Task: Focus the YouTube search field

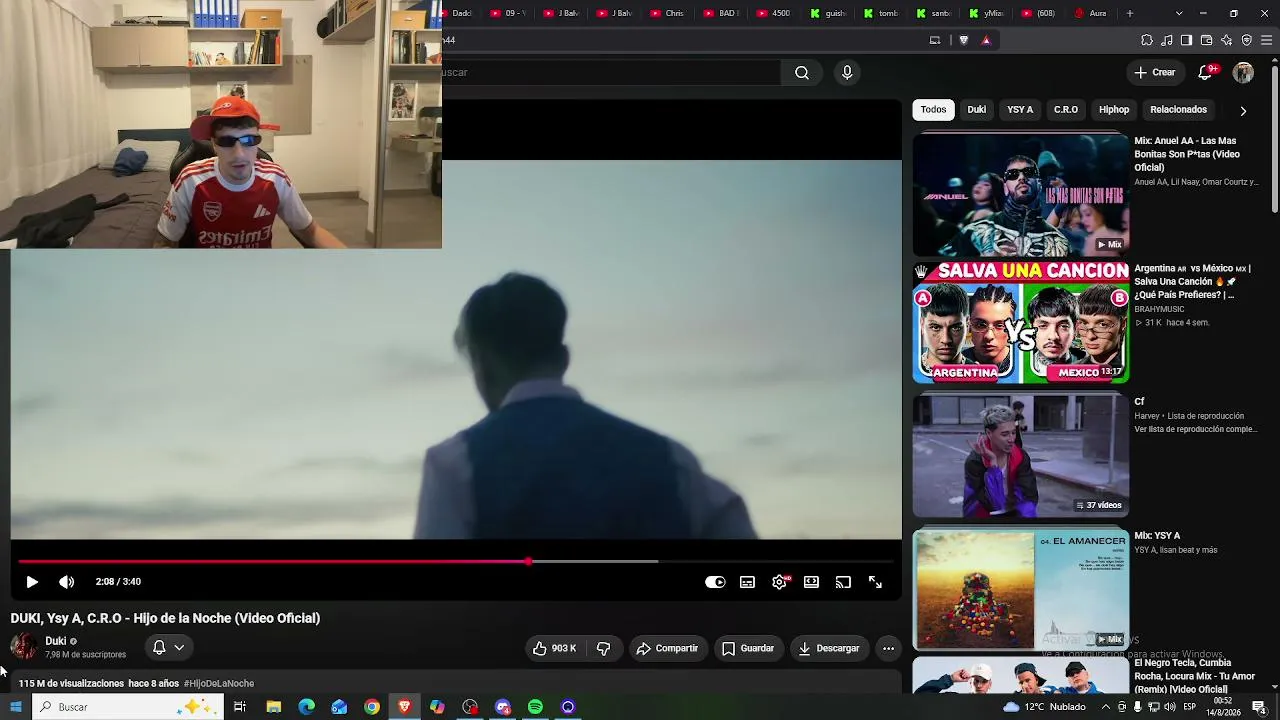Action: coord(611,72)
